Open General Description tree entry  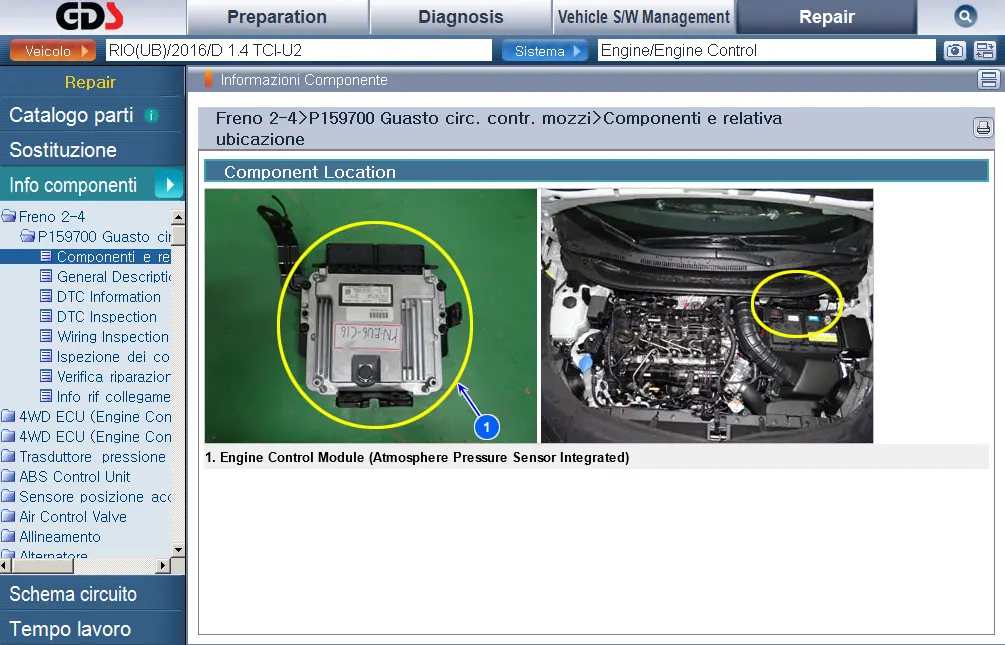(x=114, y=276)
